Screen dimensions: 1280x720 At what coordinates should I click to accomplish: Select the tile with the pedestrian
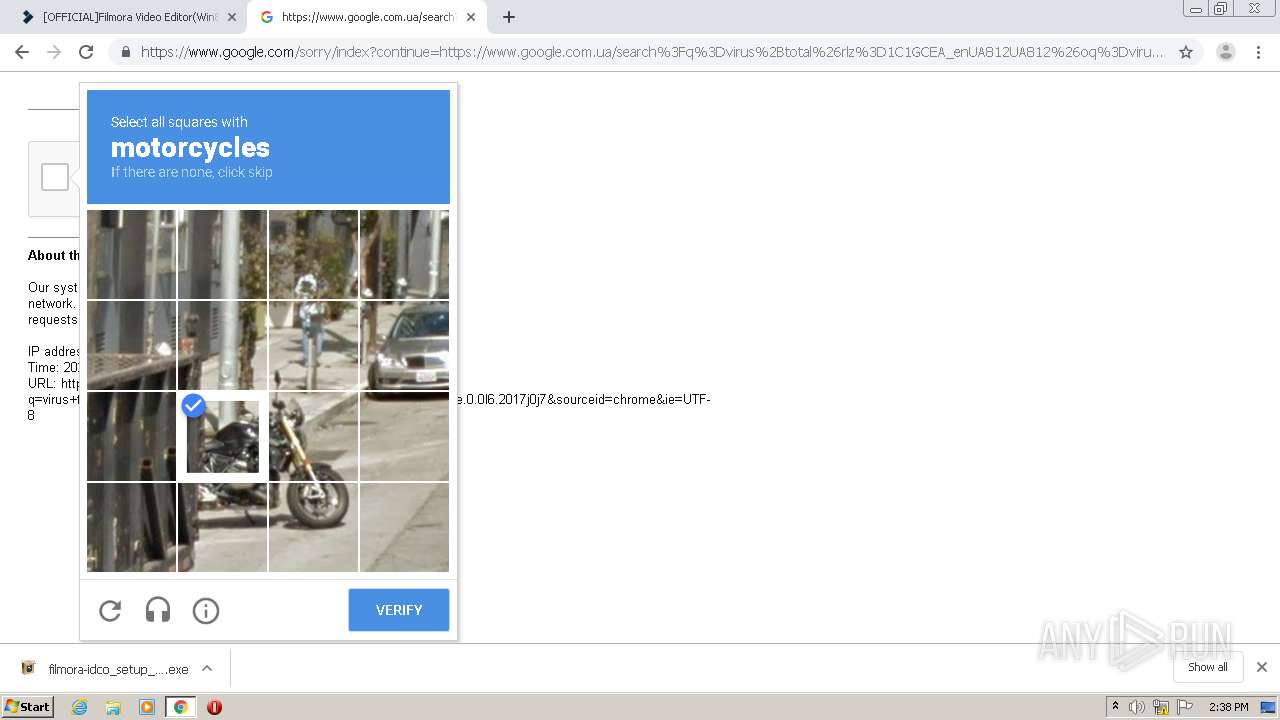[313, 345]
